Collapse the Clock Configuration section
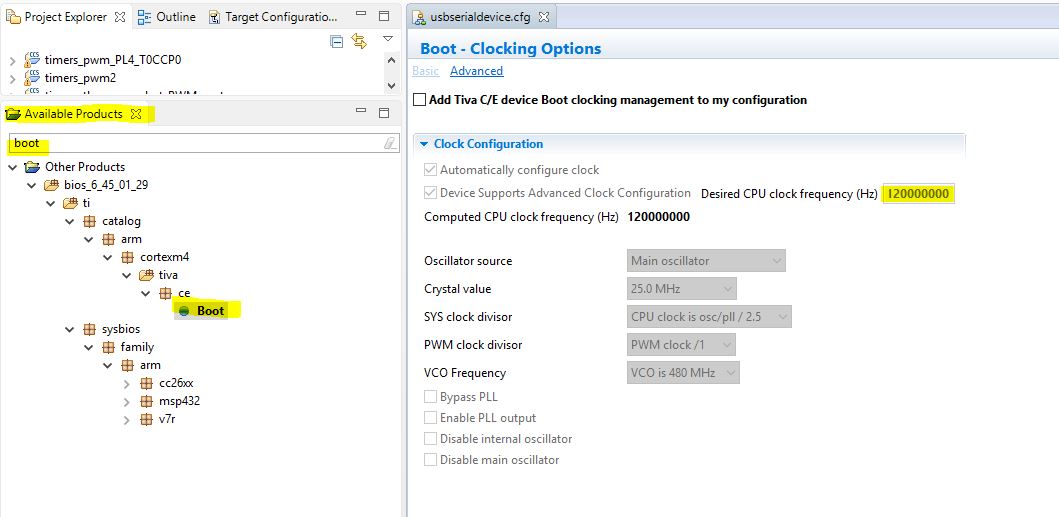This screenshot has width=1059, height=517. click(424, 144)
